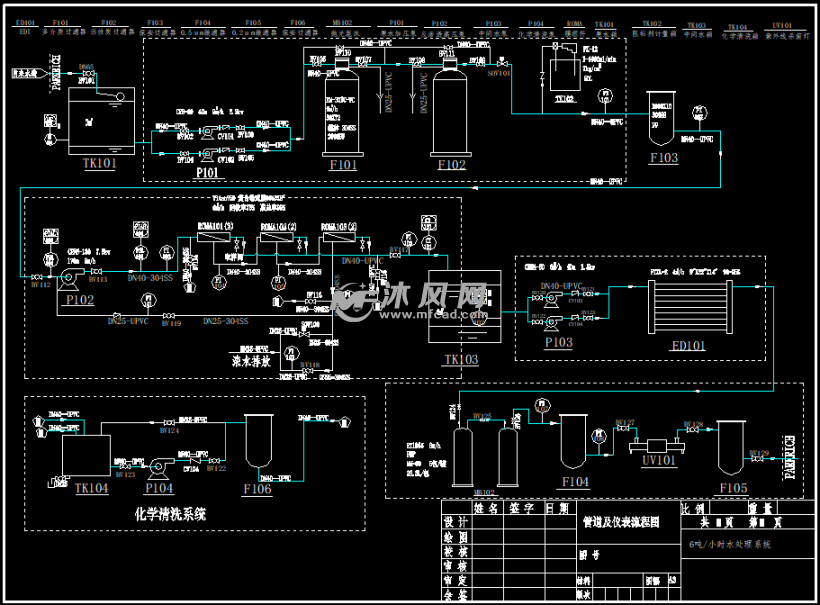Click the TK104 cleaning tank
820x605 pixels.
tap(86, 455)
